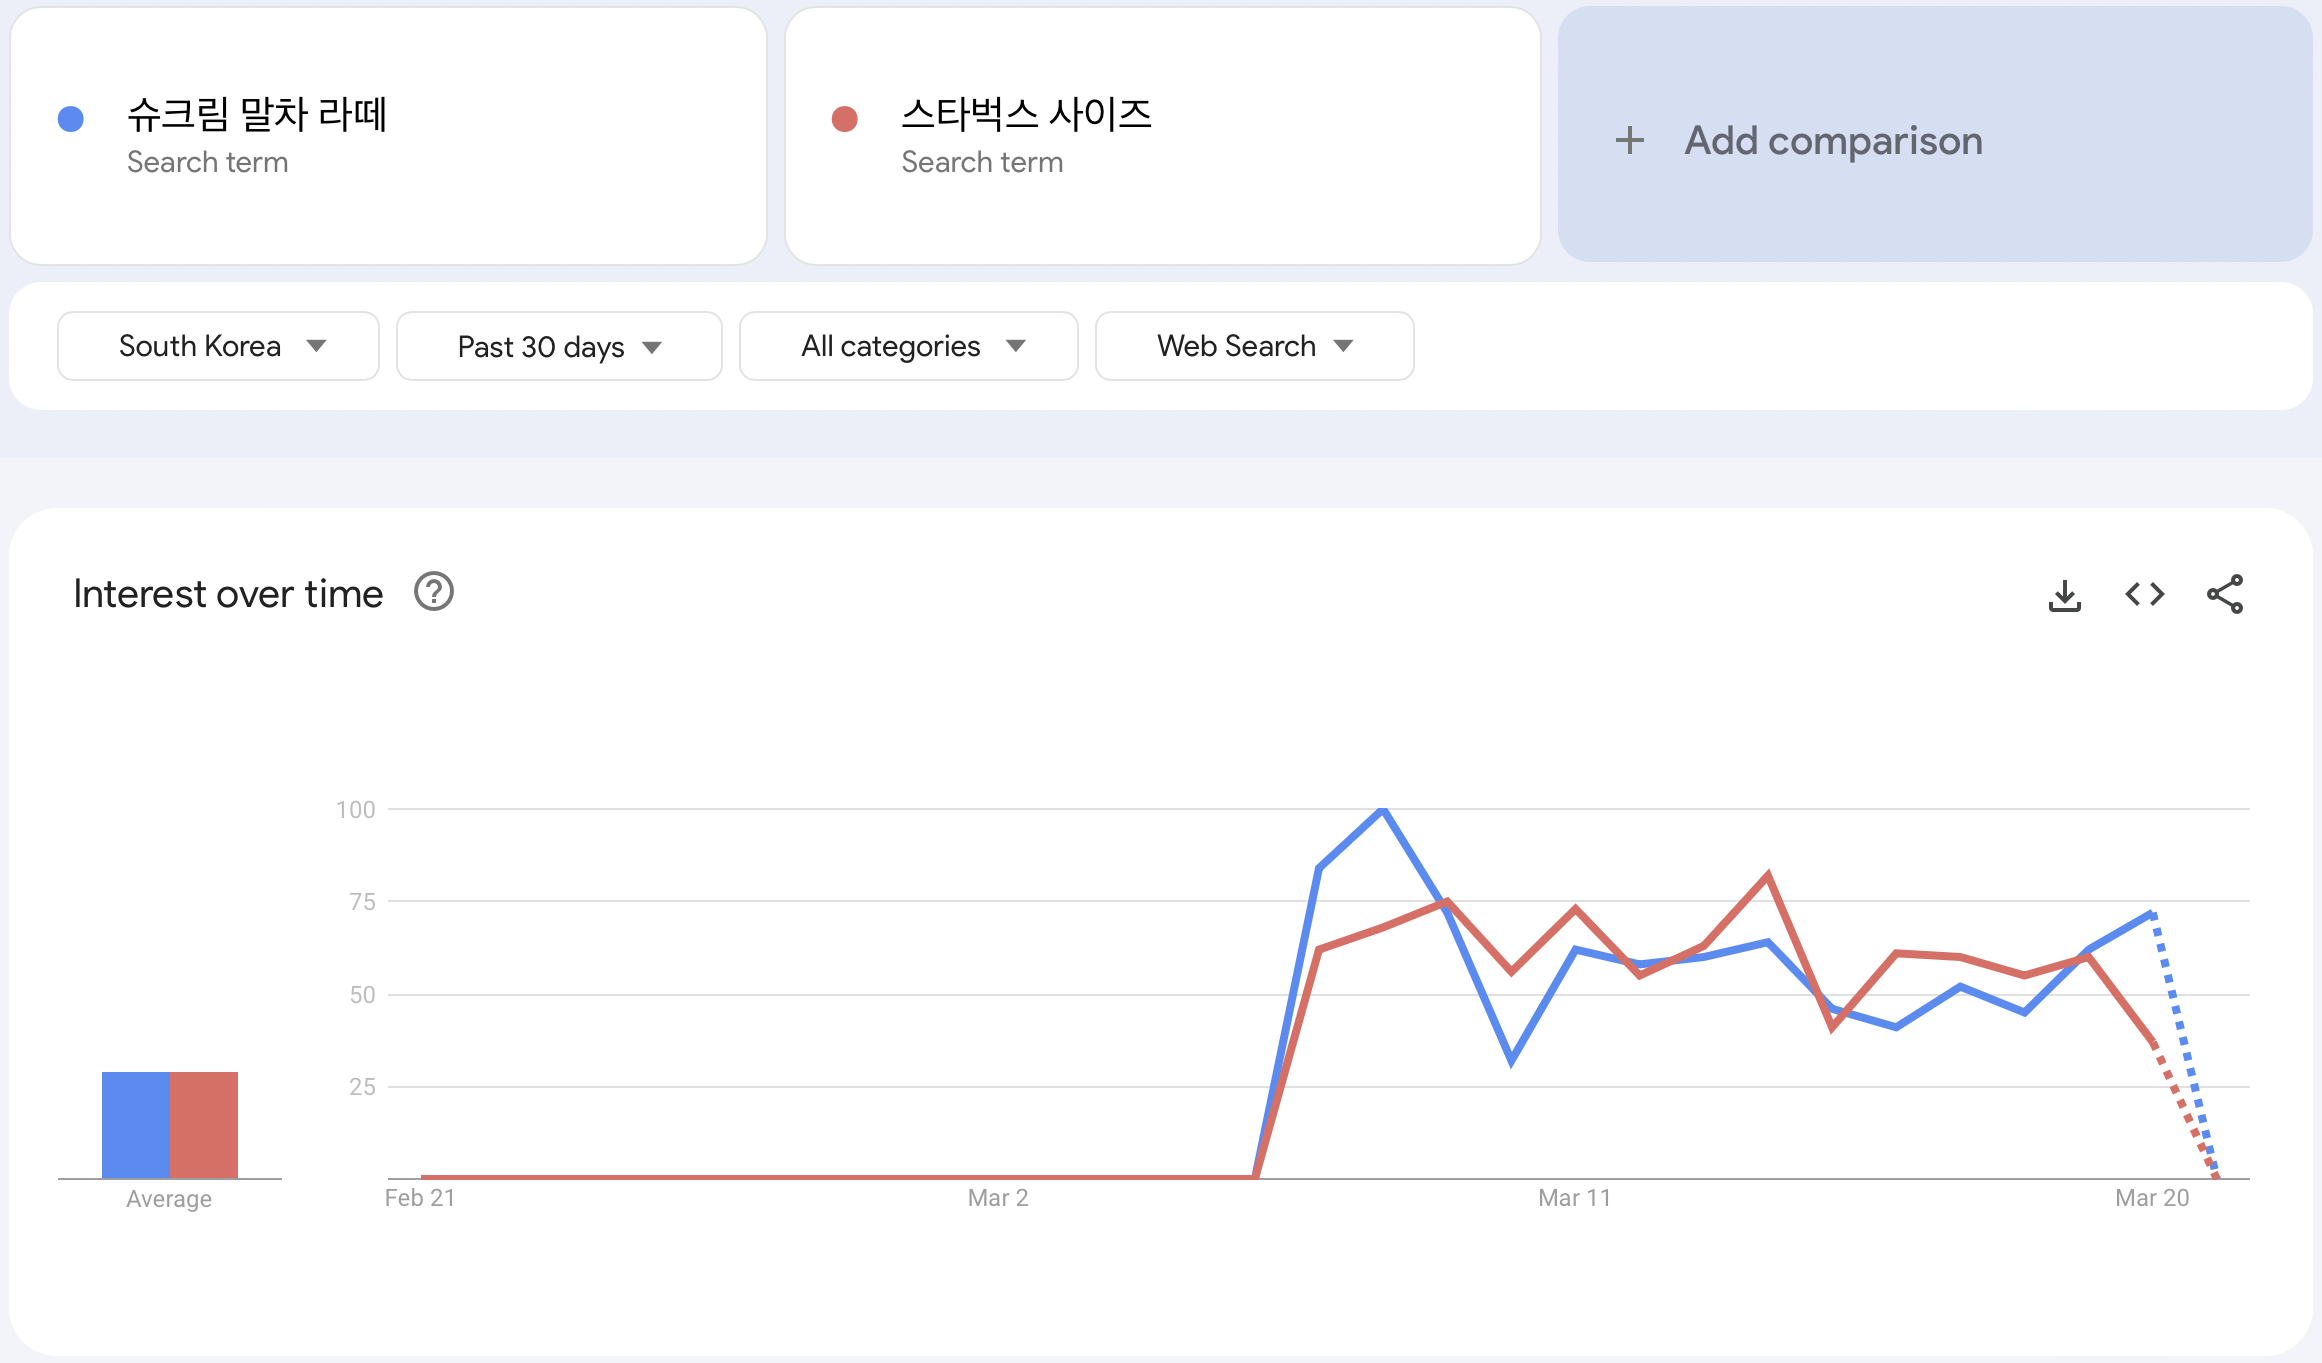Click the red dot beside 스타벅스 사이즈
Screen dimensions: 2322x1363
[x=845, y=119]
